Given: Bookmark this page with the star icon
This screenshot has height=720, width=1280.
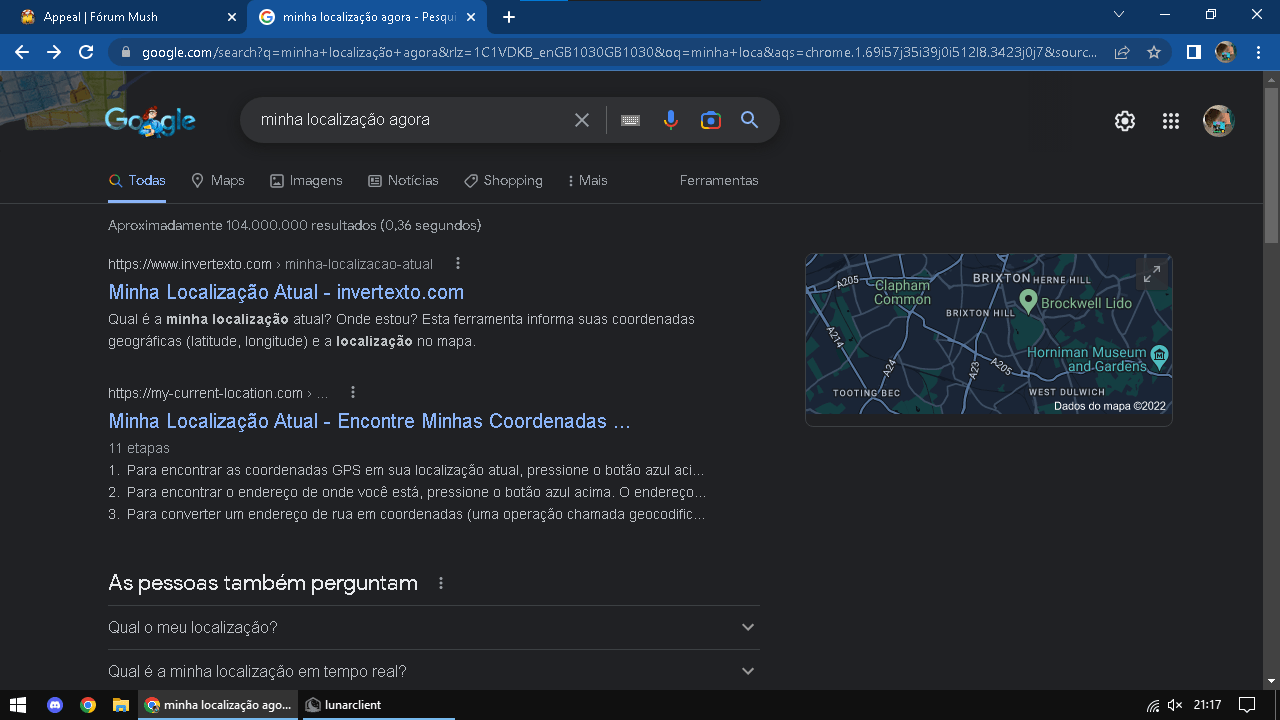Looking at the screenshot, I should click(1154, 52).
